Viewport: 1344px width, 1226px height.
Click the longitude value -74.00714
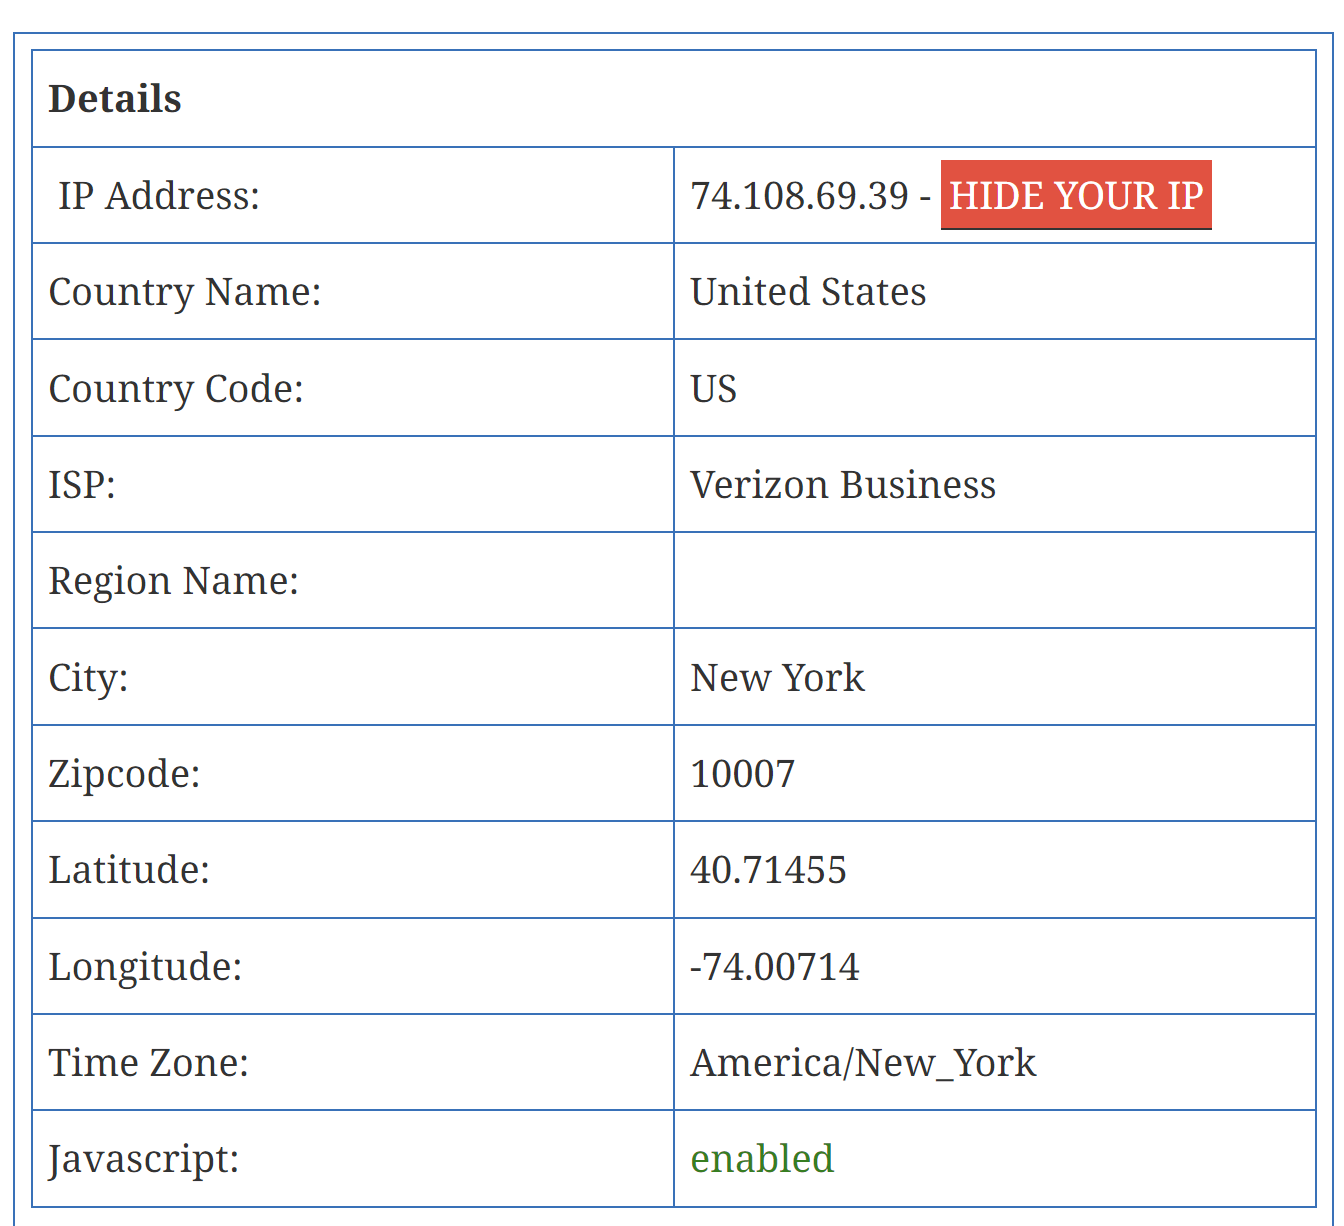[774, 967]
